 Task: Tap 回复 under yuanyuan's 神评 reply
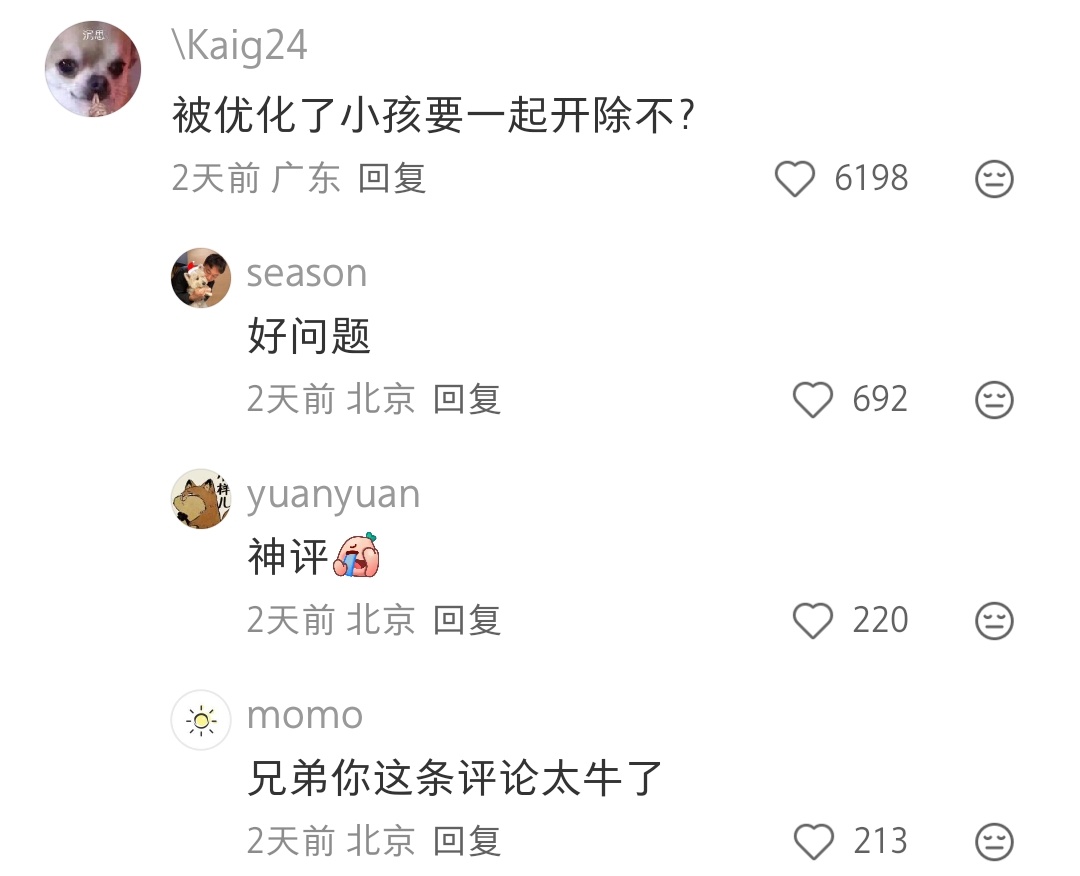point(467,620)
